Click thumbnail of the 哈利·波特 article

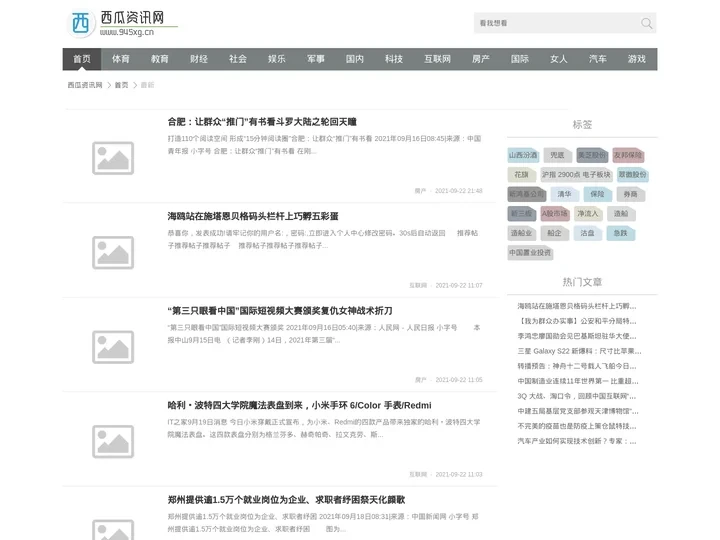pyautogui.click(x=113, y=442)
